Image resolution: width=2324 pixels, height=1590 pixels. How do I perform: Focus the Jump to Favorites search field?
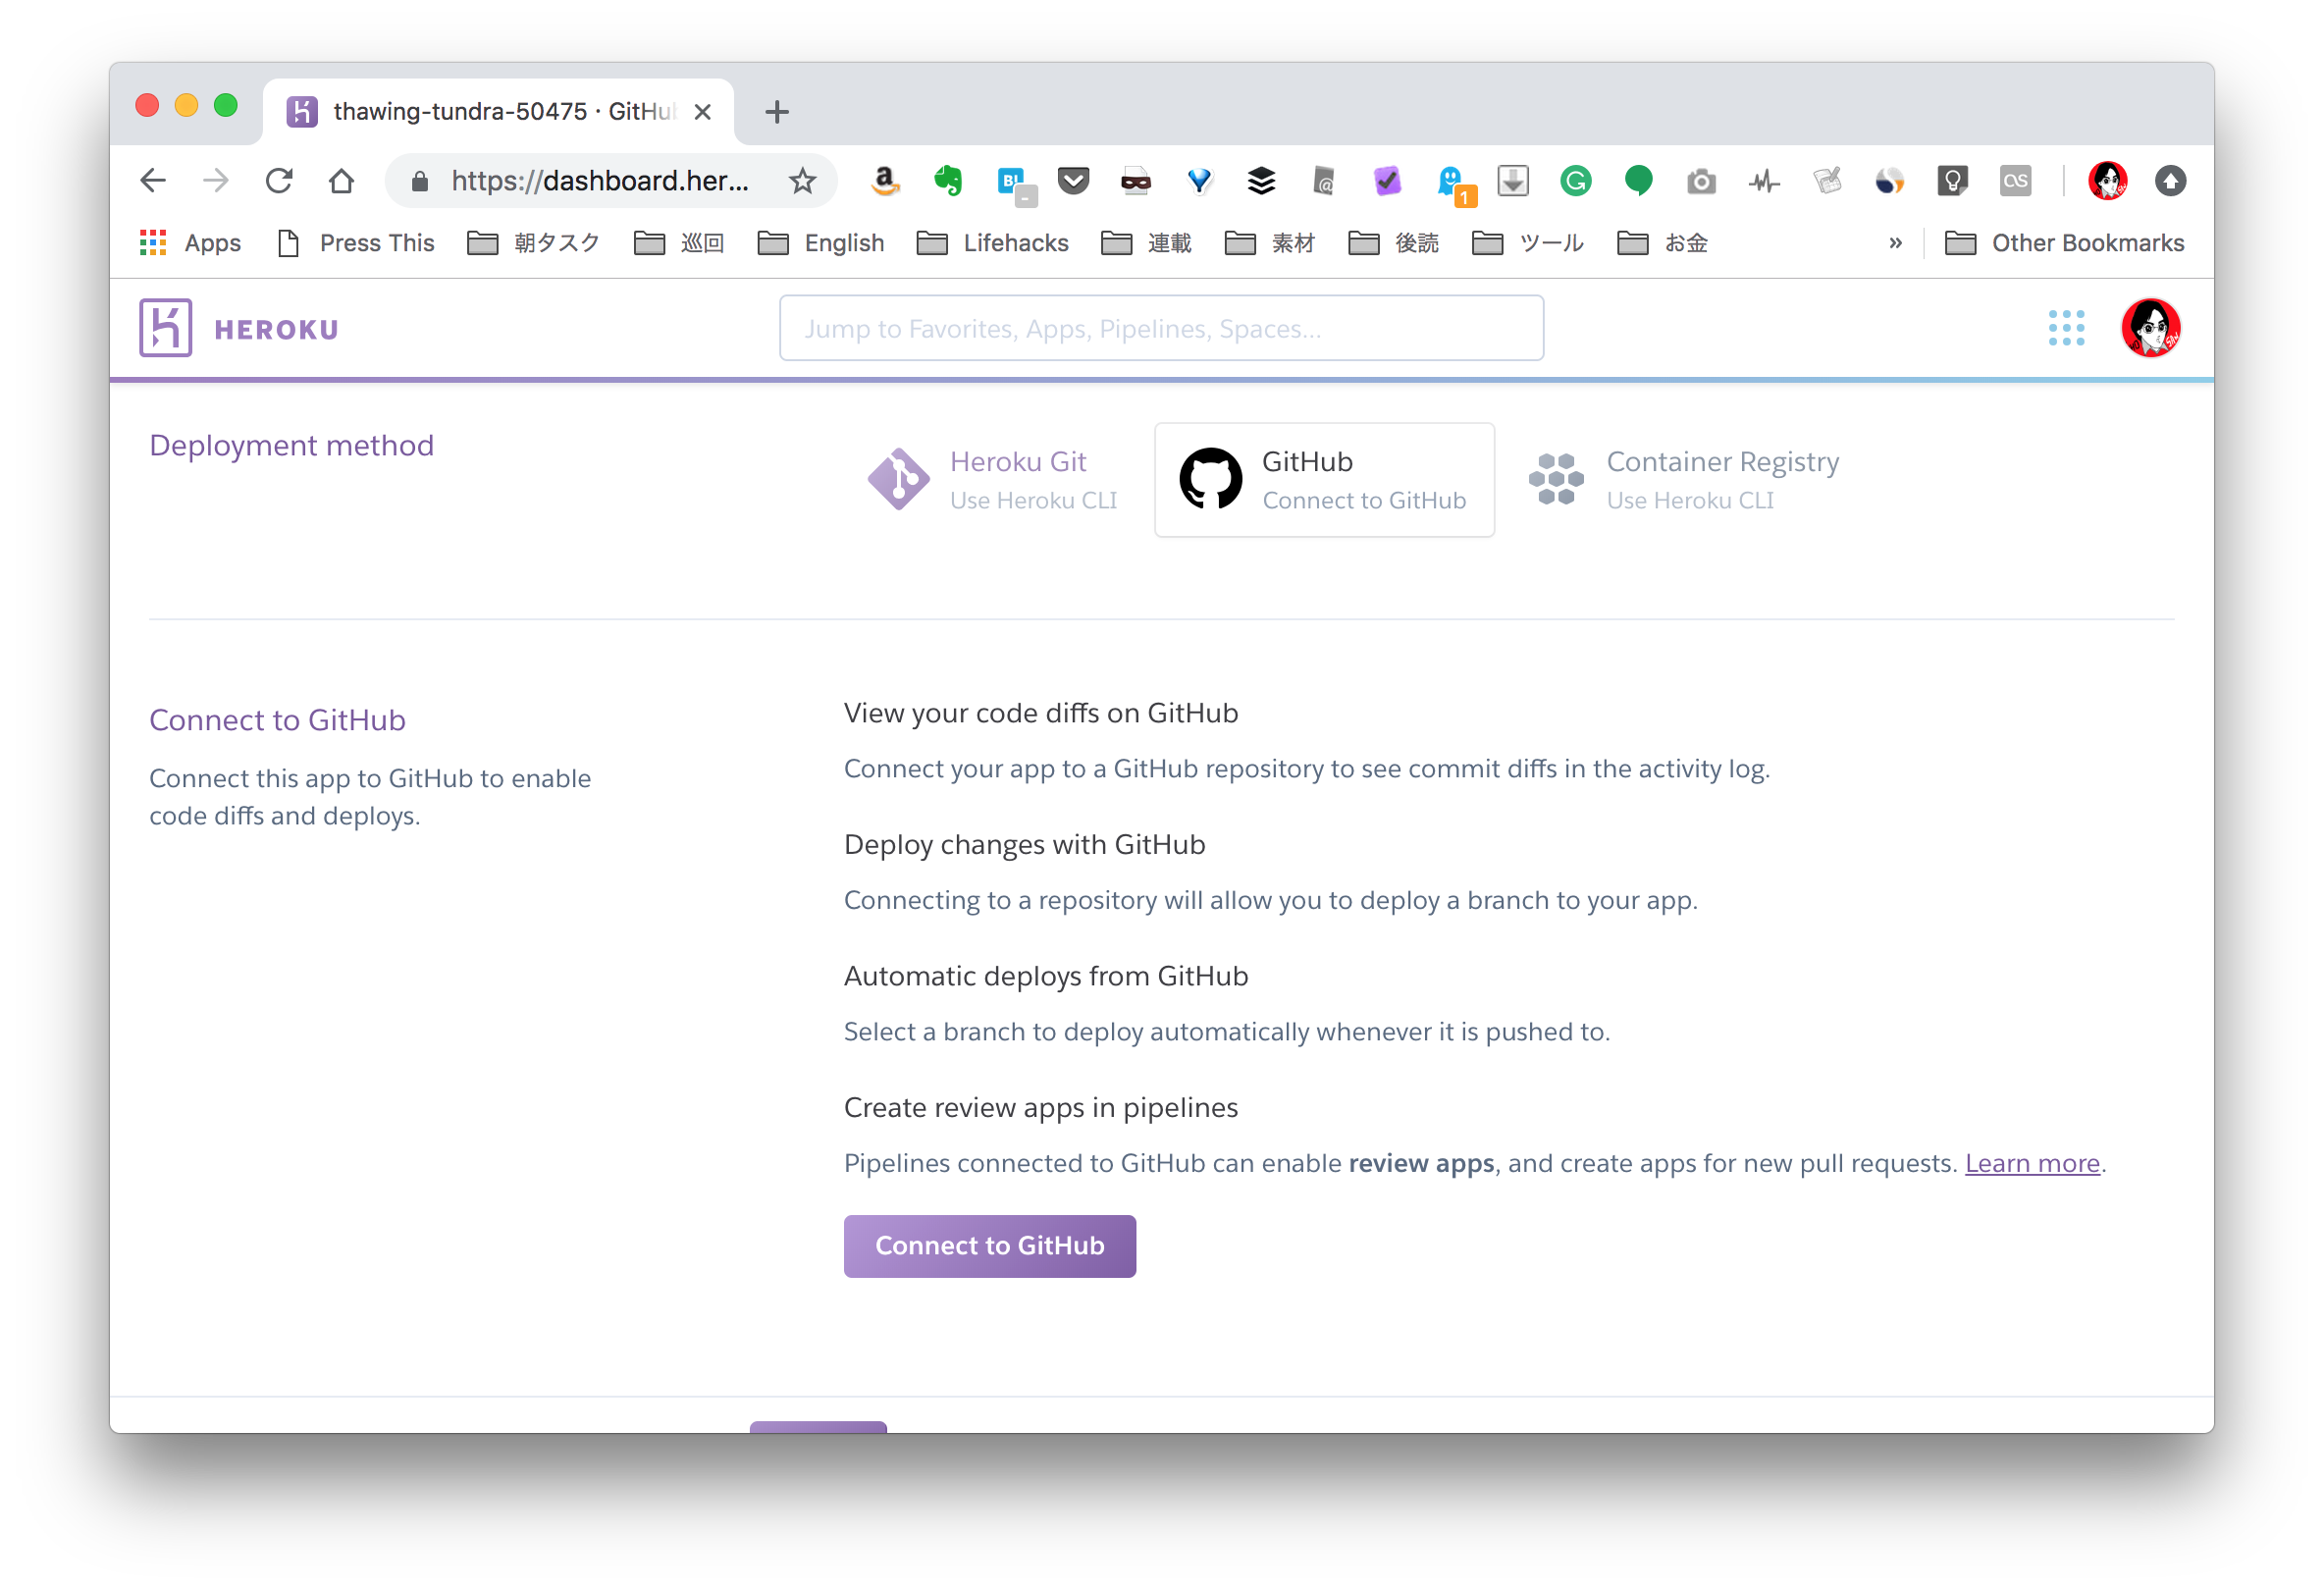click(1162, 329)
